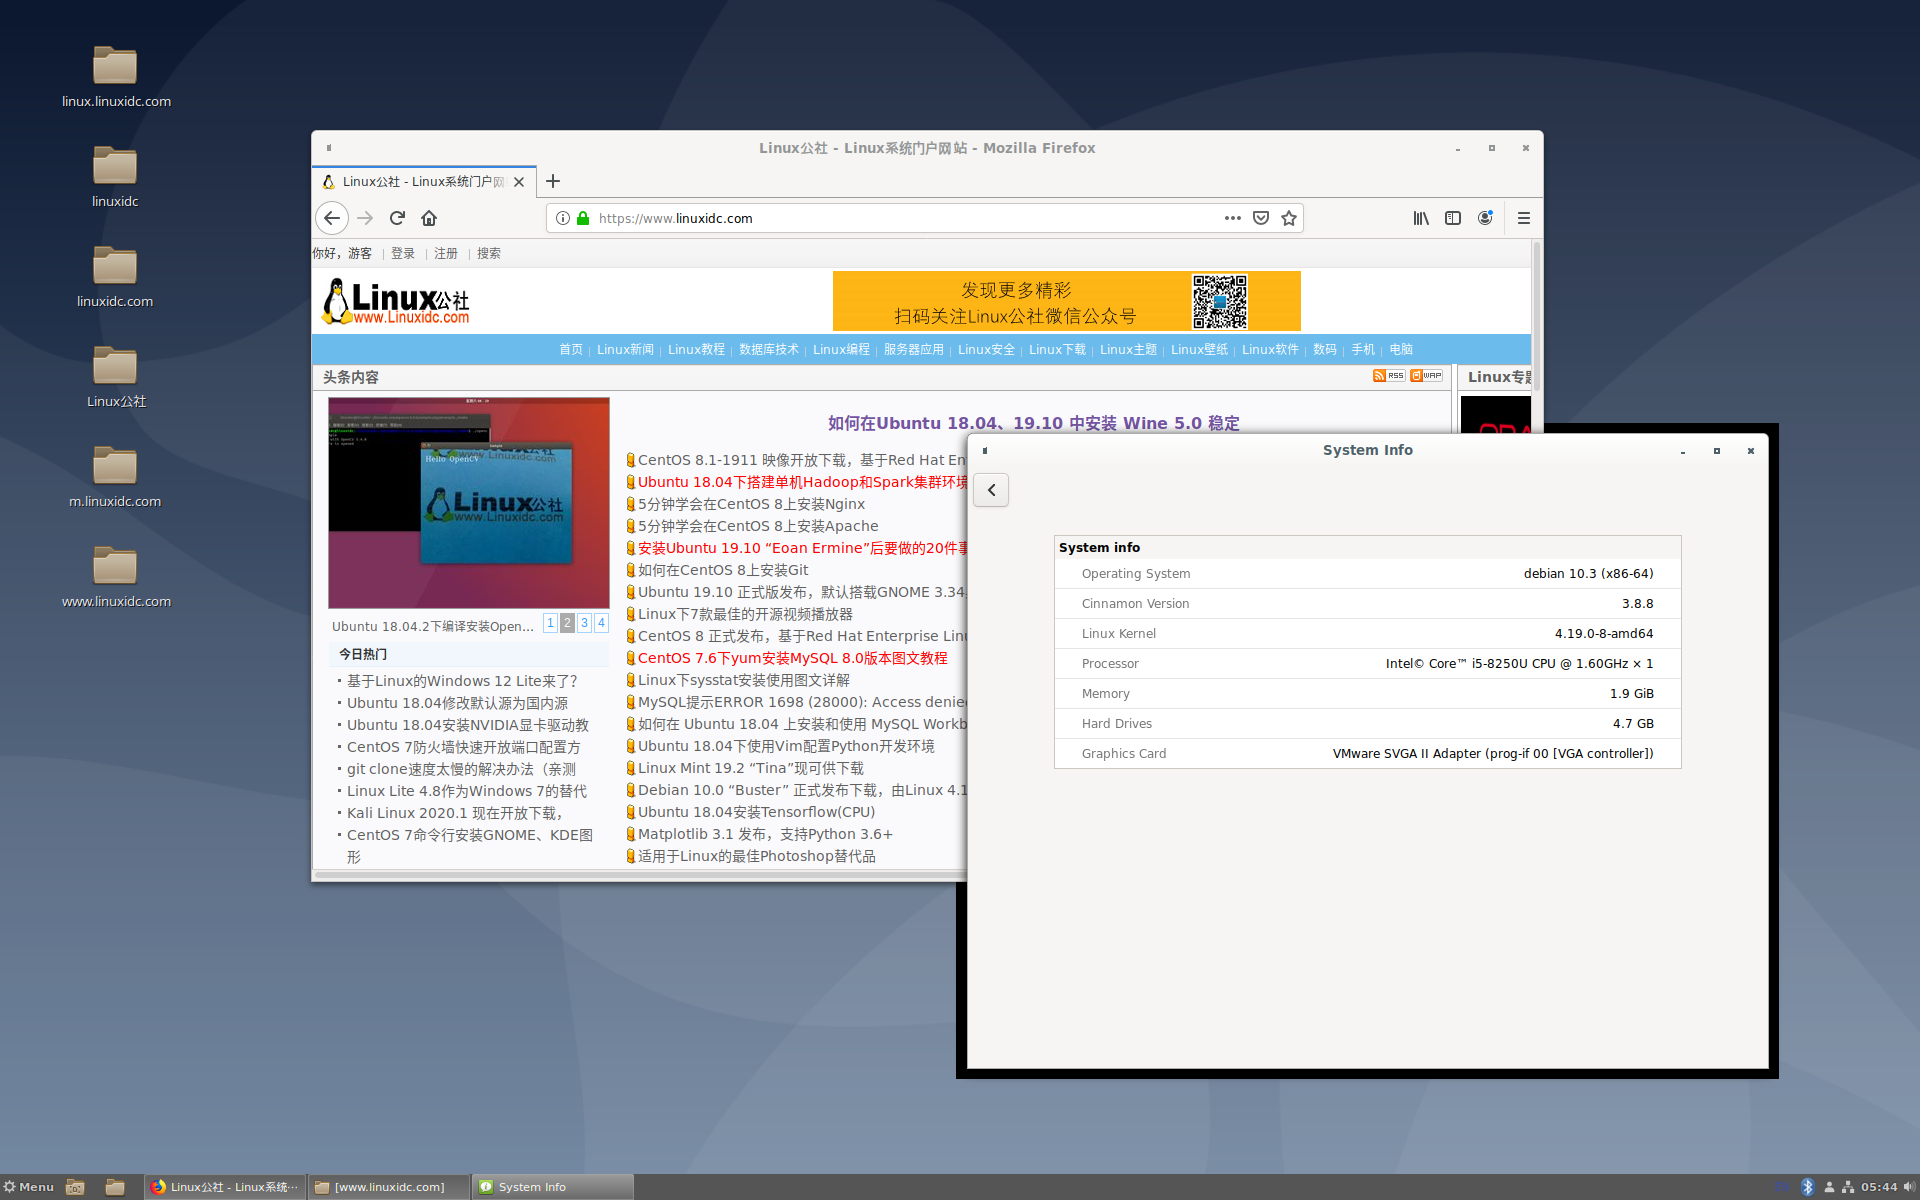Viewport: 1920px width, 1200px height.
Task: Open the Wine 5.0 headline article
Action: coord(1033,423)
